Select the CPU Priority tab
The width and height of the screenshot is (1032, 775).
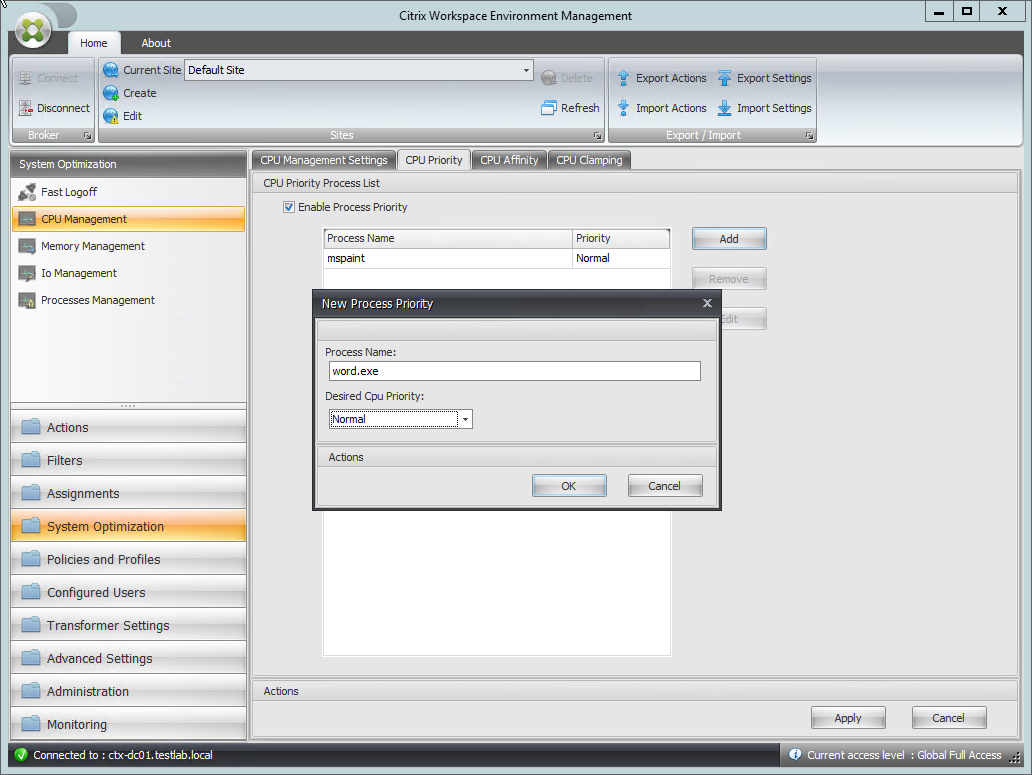pyautogui.click(x=434, y=161)
